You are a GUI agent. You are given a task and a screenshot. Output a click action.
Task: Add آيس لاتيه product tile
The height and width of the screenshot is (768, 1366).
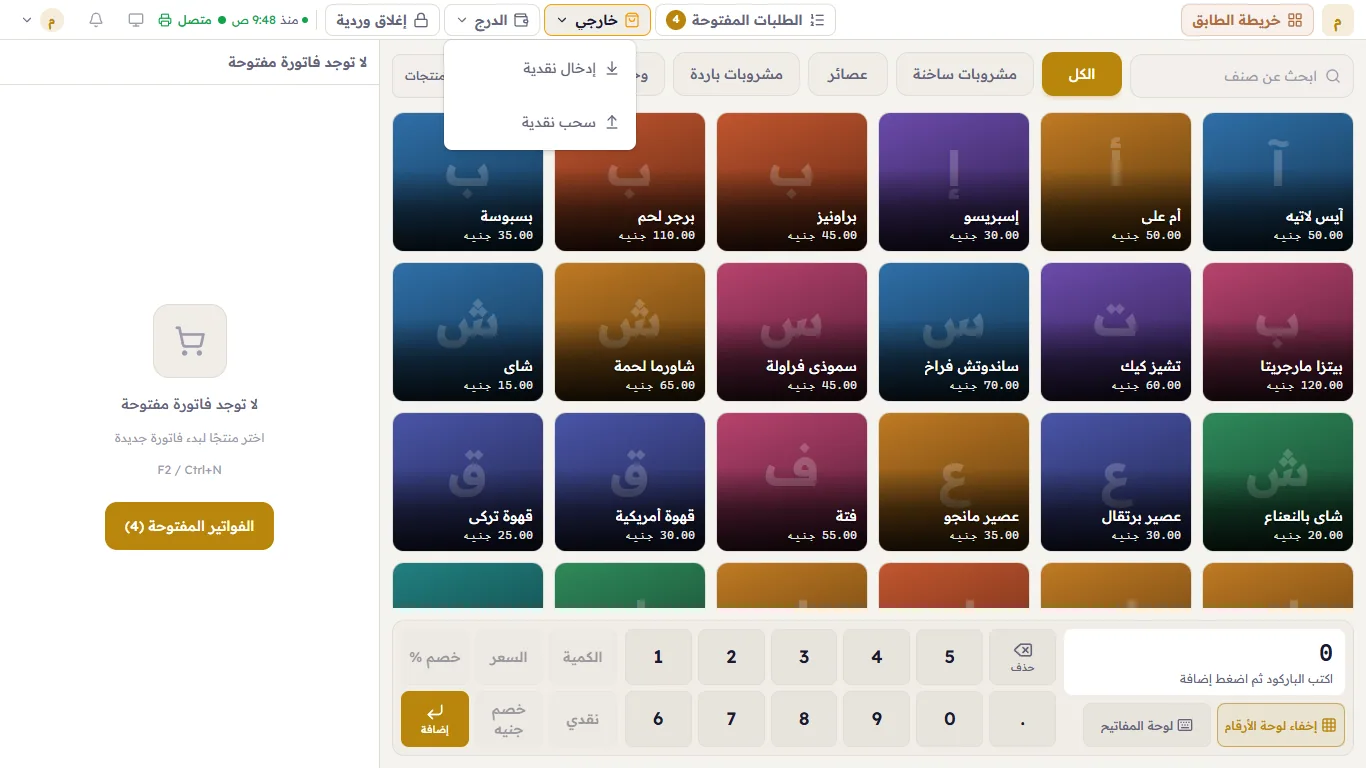click(x=1277, y=182)
